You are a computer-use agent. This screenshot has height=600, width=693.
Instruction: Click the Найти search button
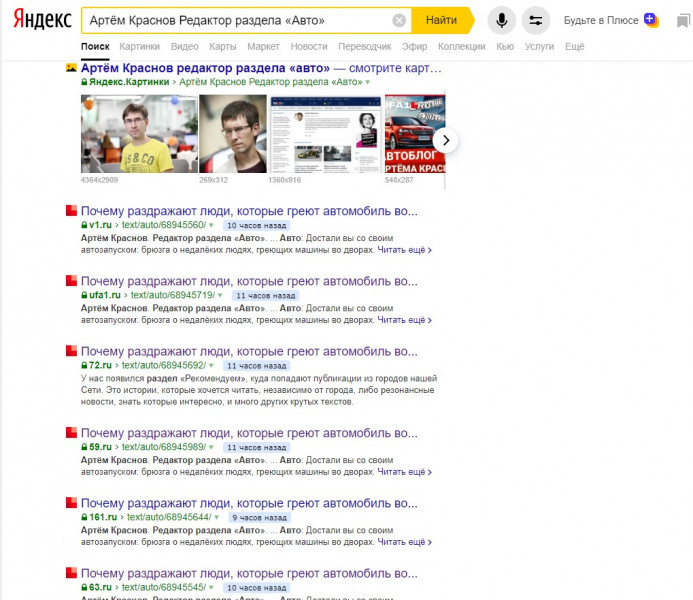441,20
